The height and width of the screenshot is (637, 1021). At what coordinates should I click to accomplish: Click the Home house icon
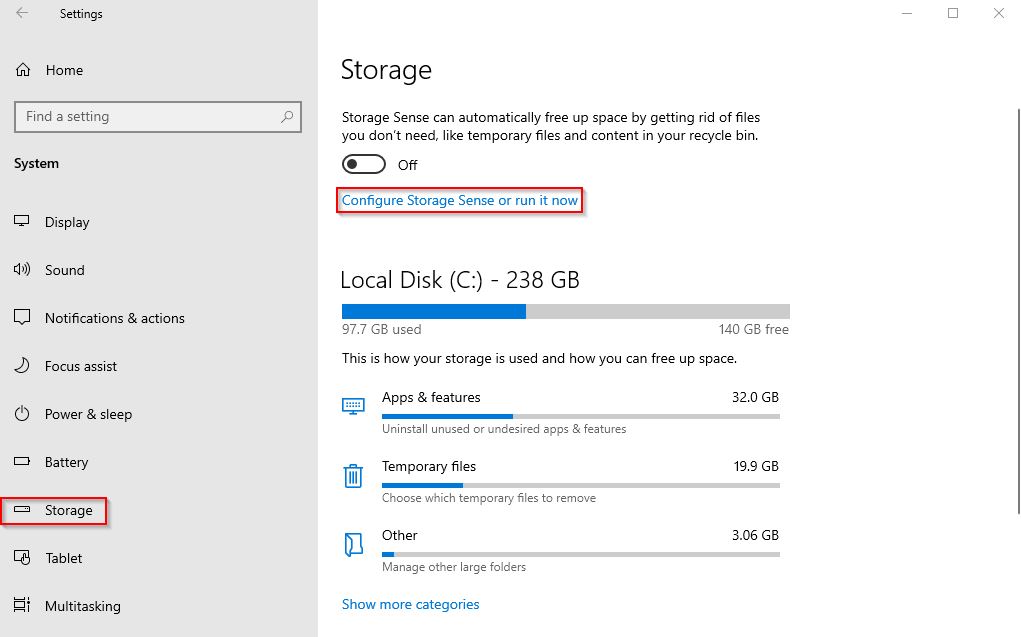(x=22, y=70)
